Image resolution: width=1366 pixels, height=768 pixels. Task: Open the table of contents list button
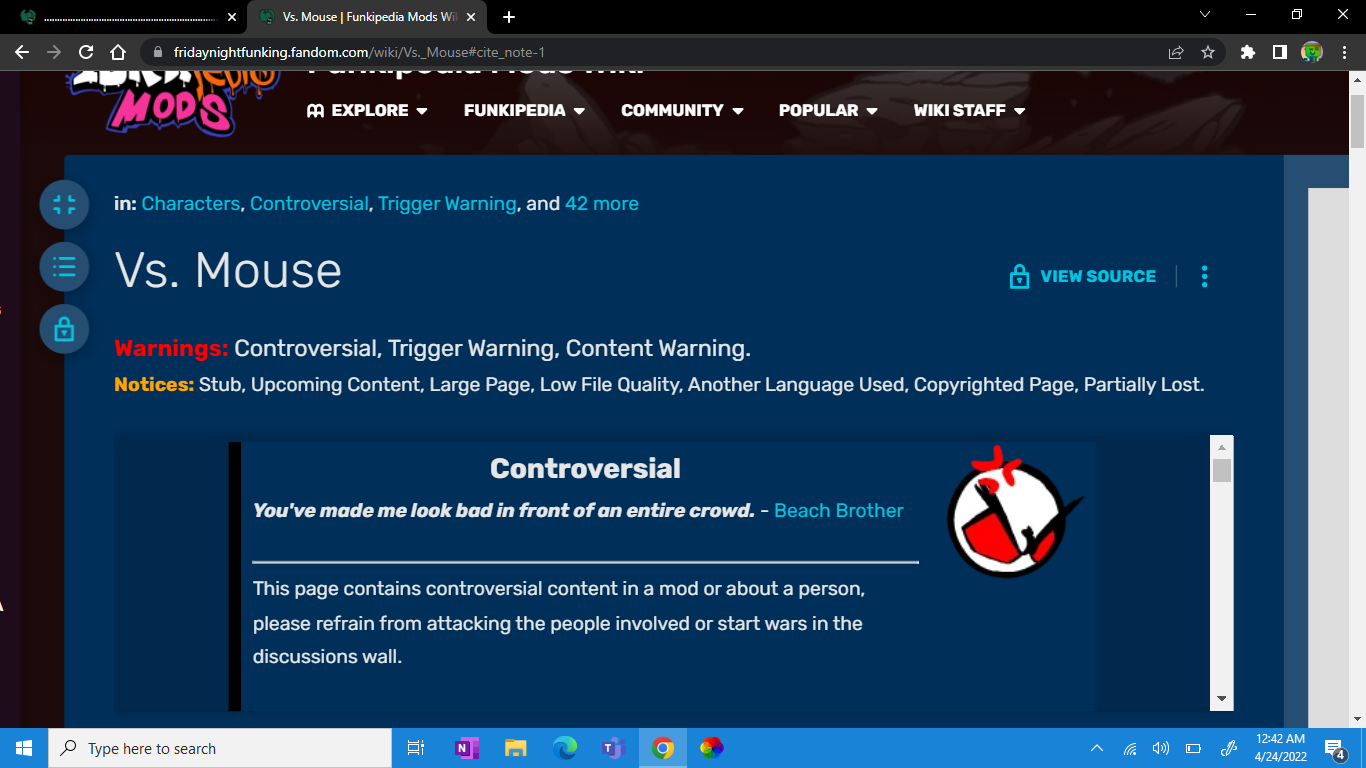(64, 267)
